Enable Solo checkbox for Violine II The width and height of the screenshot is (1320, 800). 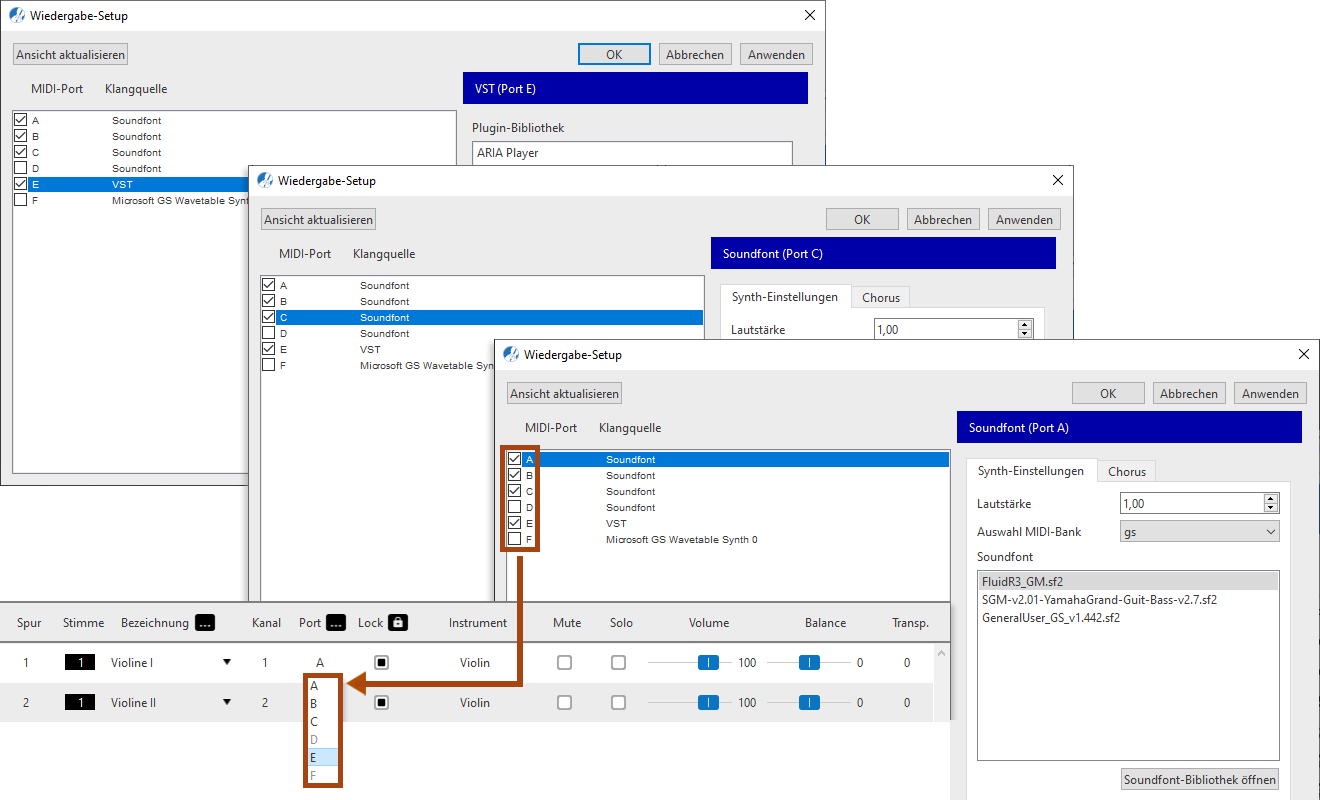[619, 702]
